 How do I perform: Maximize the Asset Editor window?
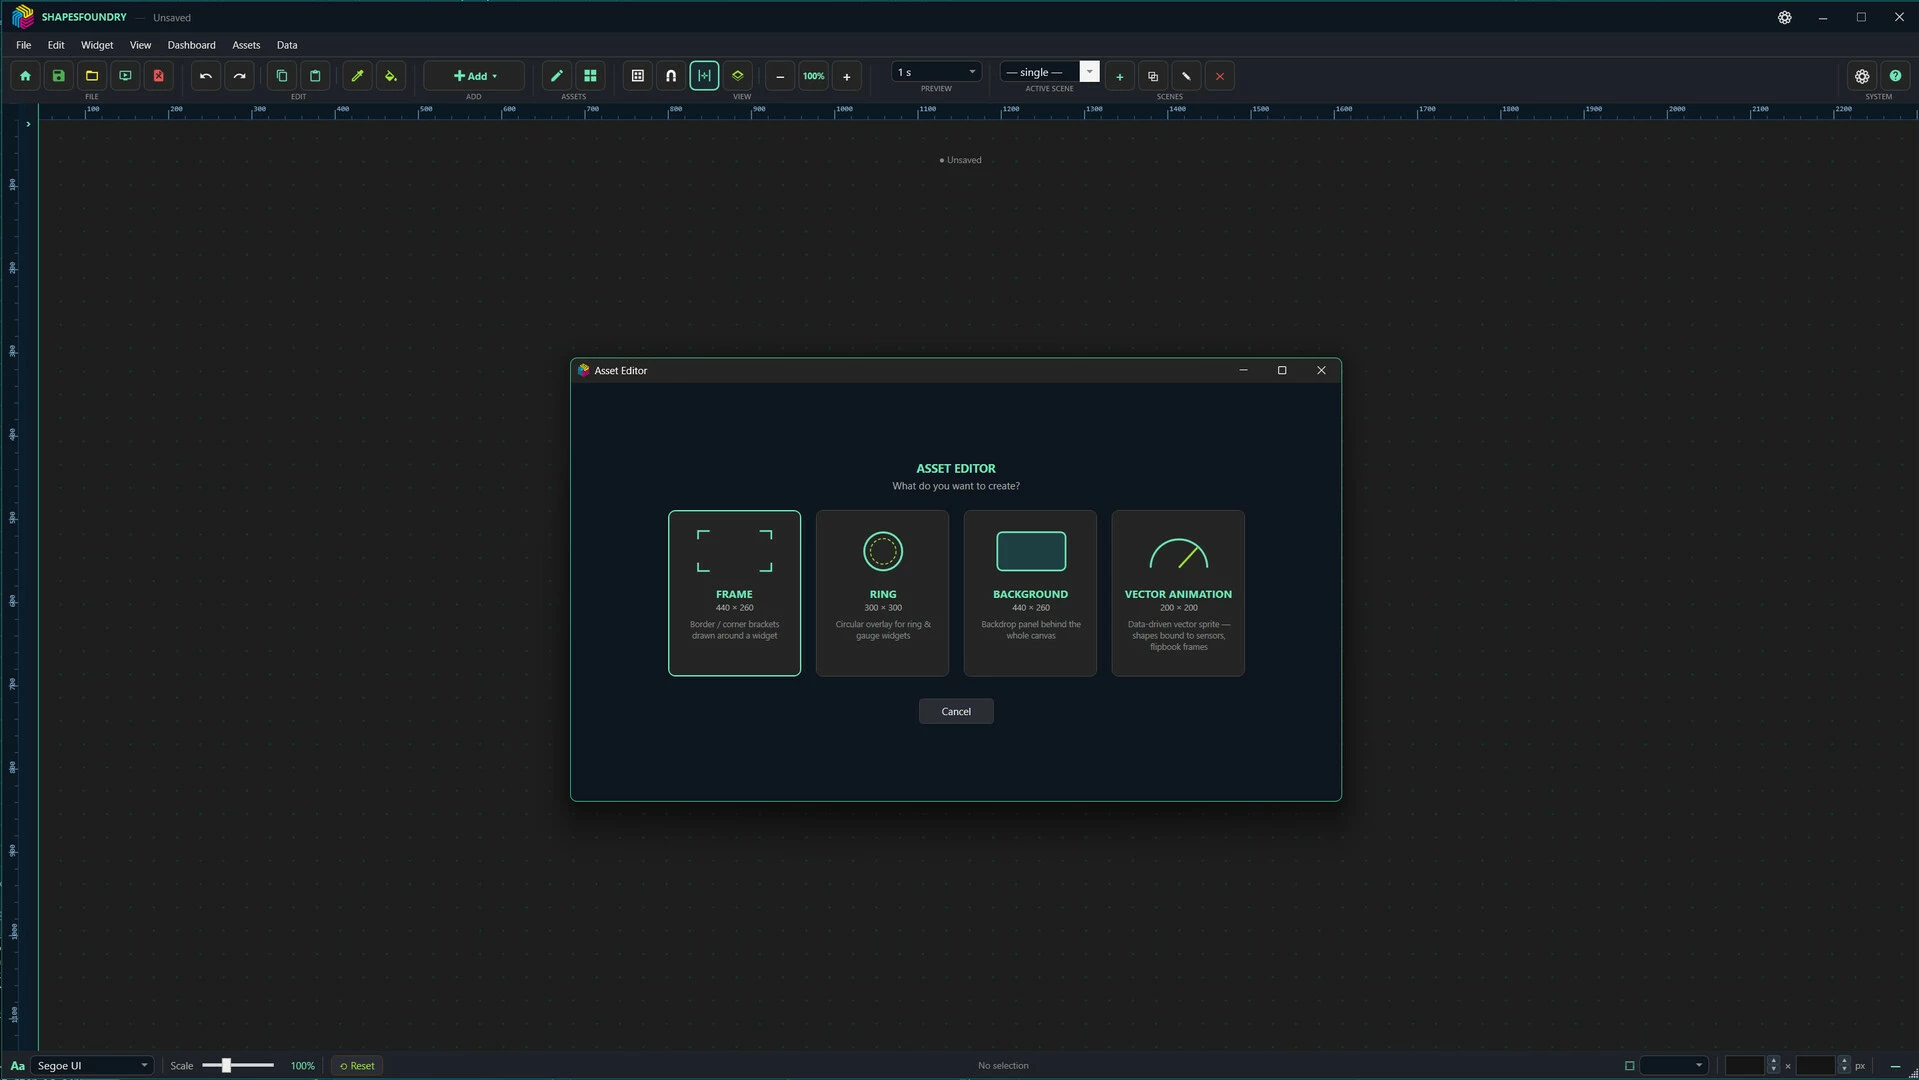[x=1282, y=370]
